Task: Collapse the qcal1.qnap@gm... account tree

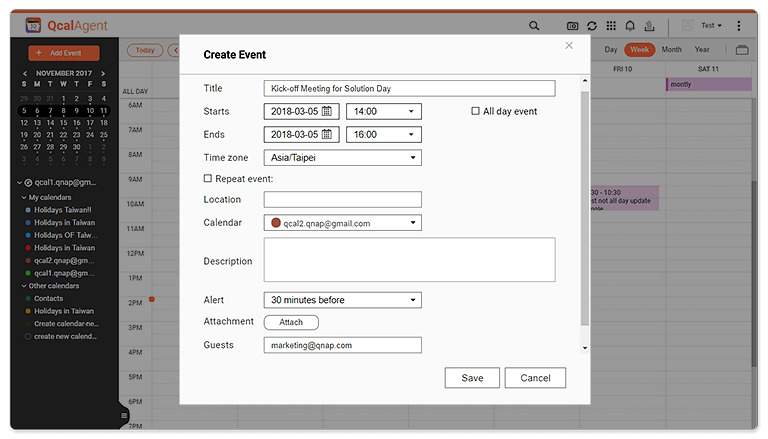Action: (x=20, y=182)
